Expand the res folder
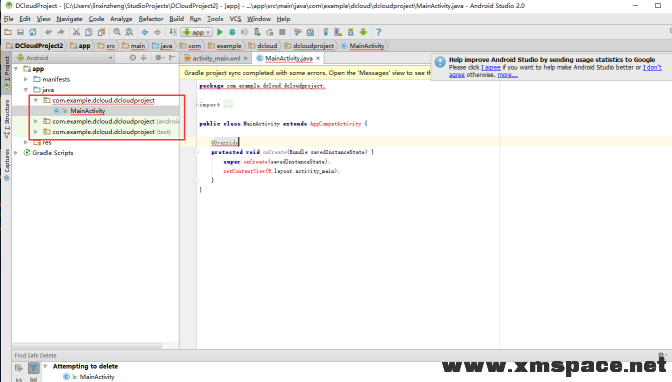This screenshot has height=382, width=672. (26, 142)
